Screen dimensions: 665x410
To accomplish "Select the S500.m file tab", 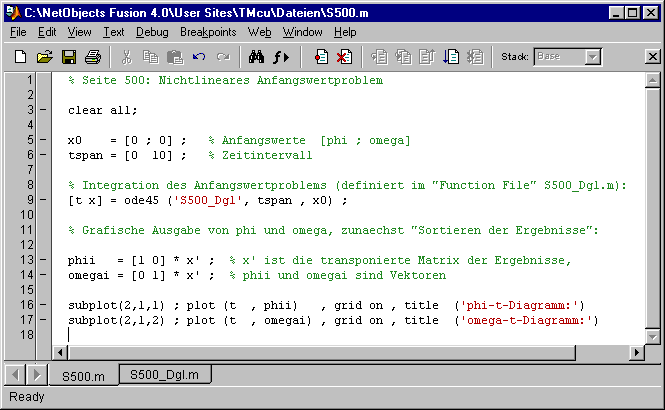I will pyautogui.click(x=83, y=376).
